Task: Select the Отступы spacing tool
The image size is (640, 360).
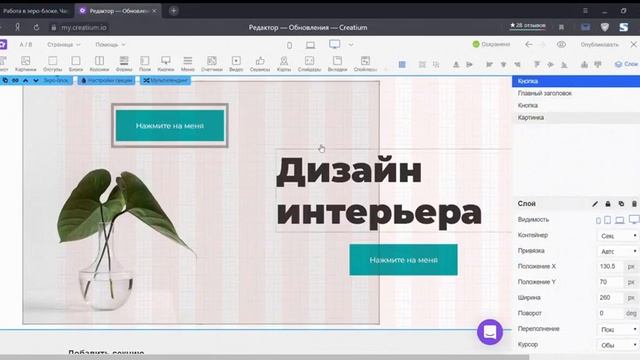Action: pos(52,64)
